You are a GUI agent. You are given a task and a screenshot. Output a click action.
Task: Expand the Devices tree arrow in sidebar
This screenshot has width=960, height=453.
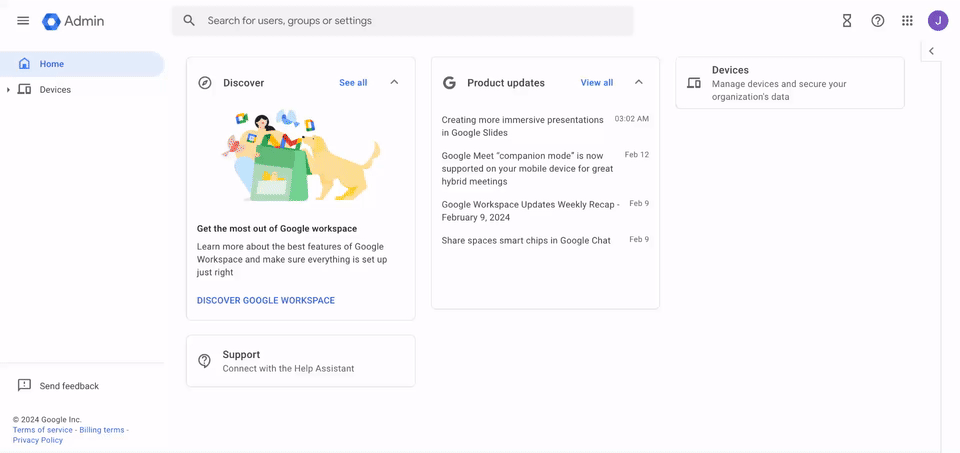(x=8, y=90)
